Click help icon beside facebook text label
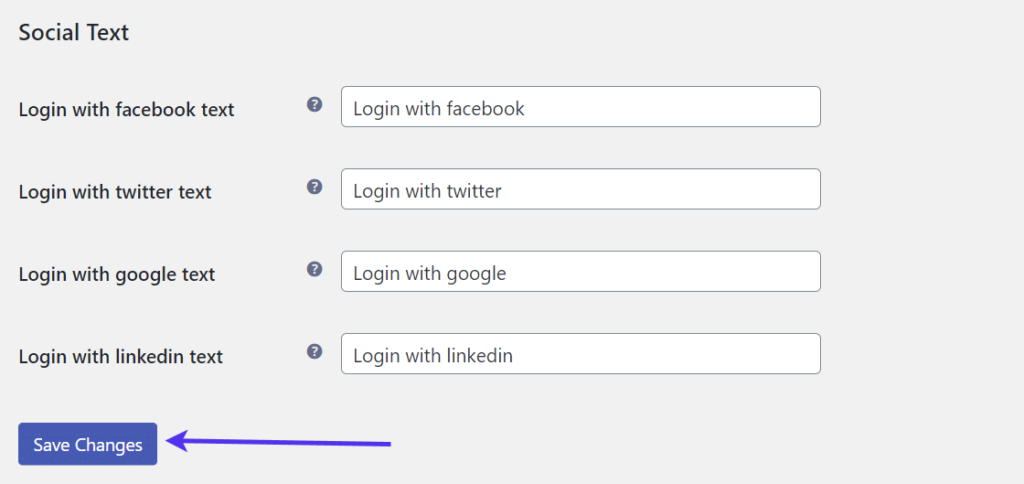Image resolution: width=1024 pixels, height=484 pixels. tap(314, 104)
